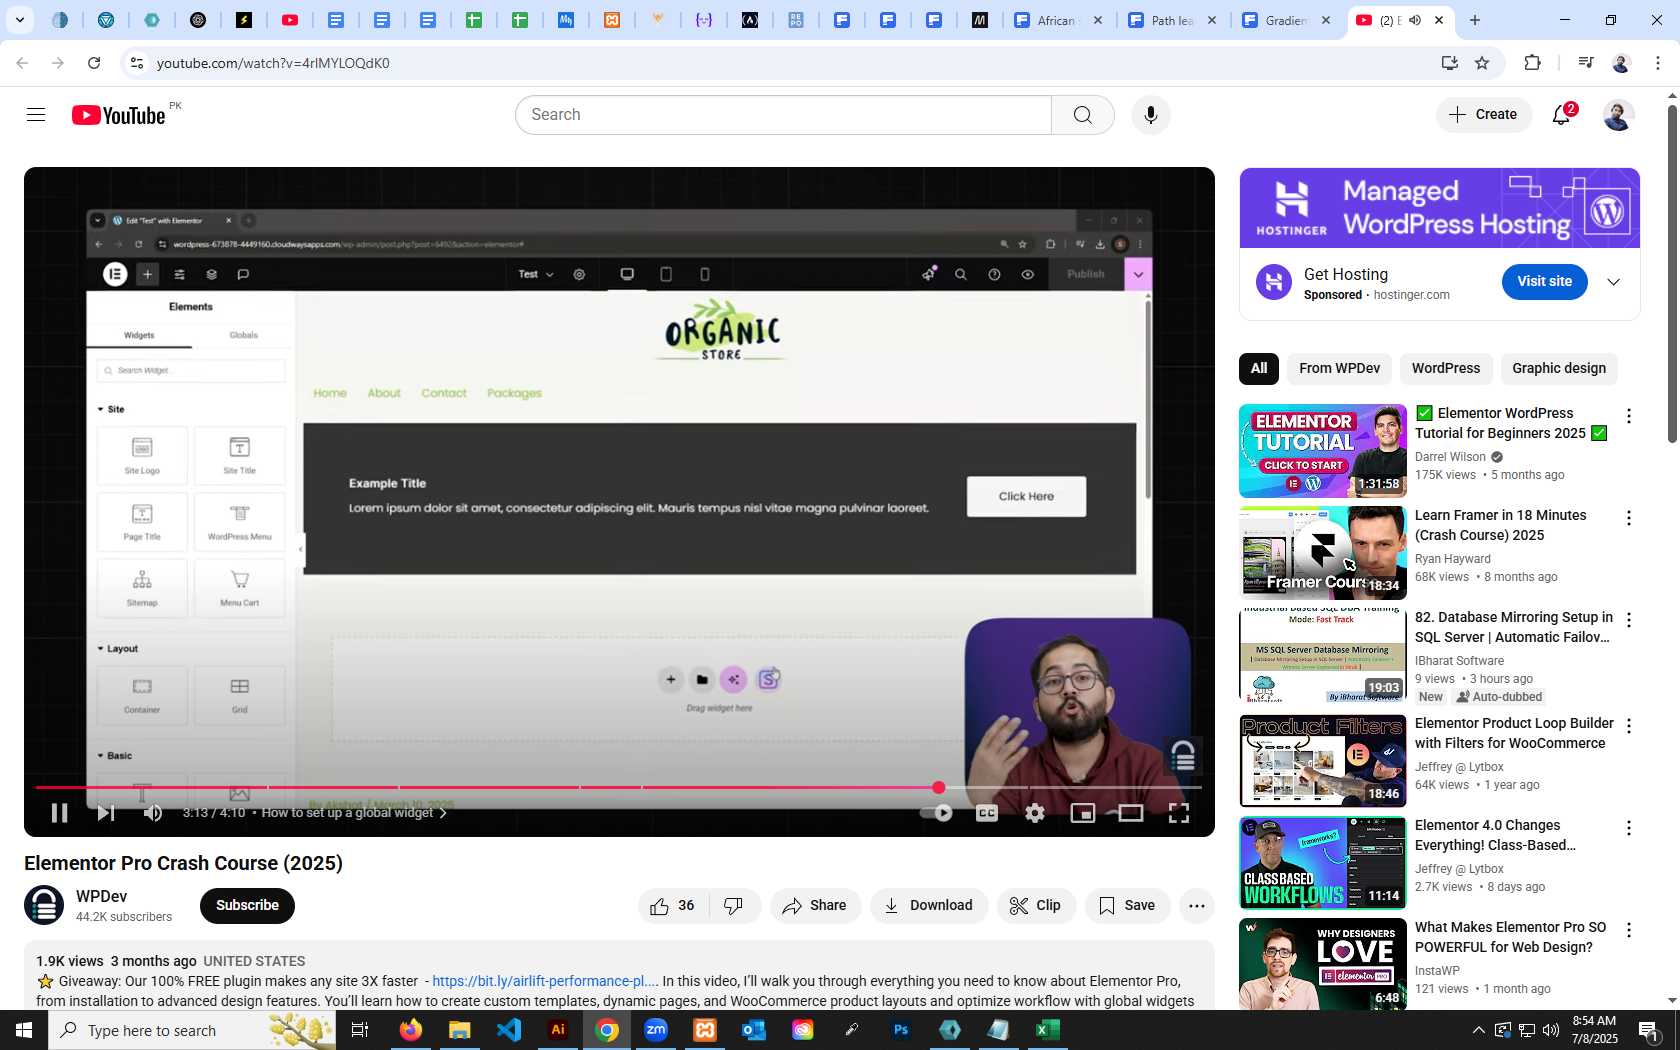Mute tab via speaker icon on YouTube tab
This screenshot has width=1680, height=1050.
(x=1415, y=20)
